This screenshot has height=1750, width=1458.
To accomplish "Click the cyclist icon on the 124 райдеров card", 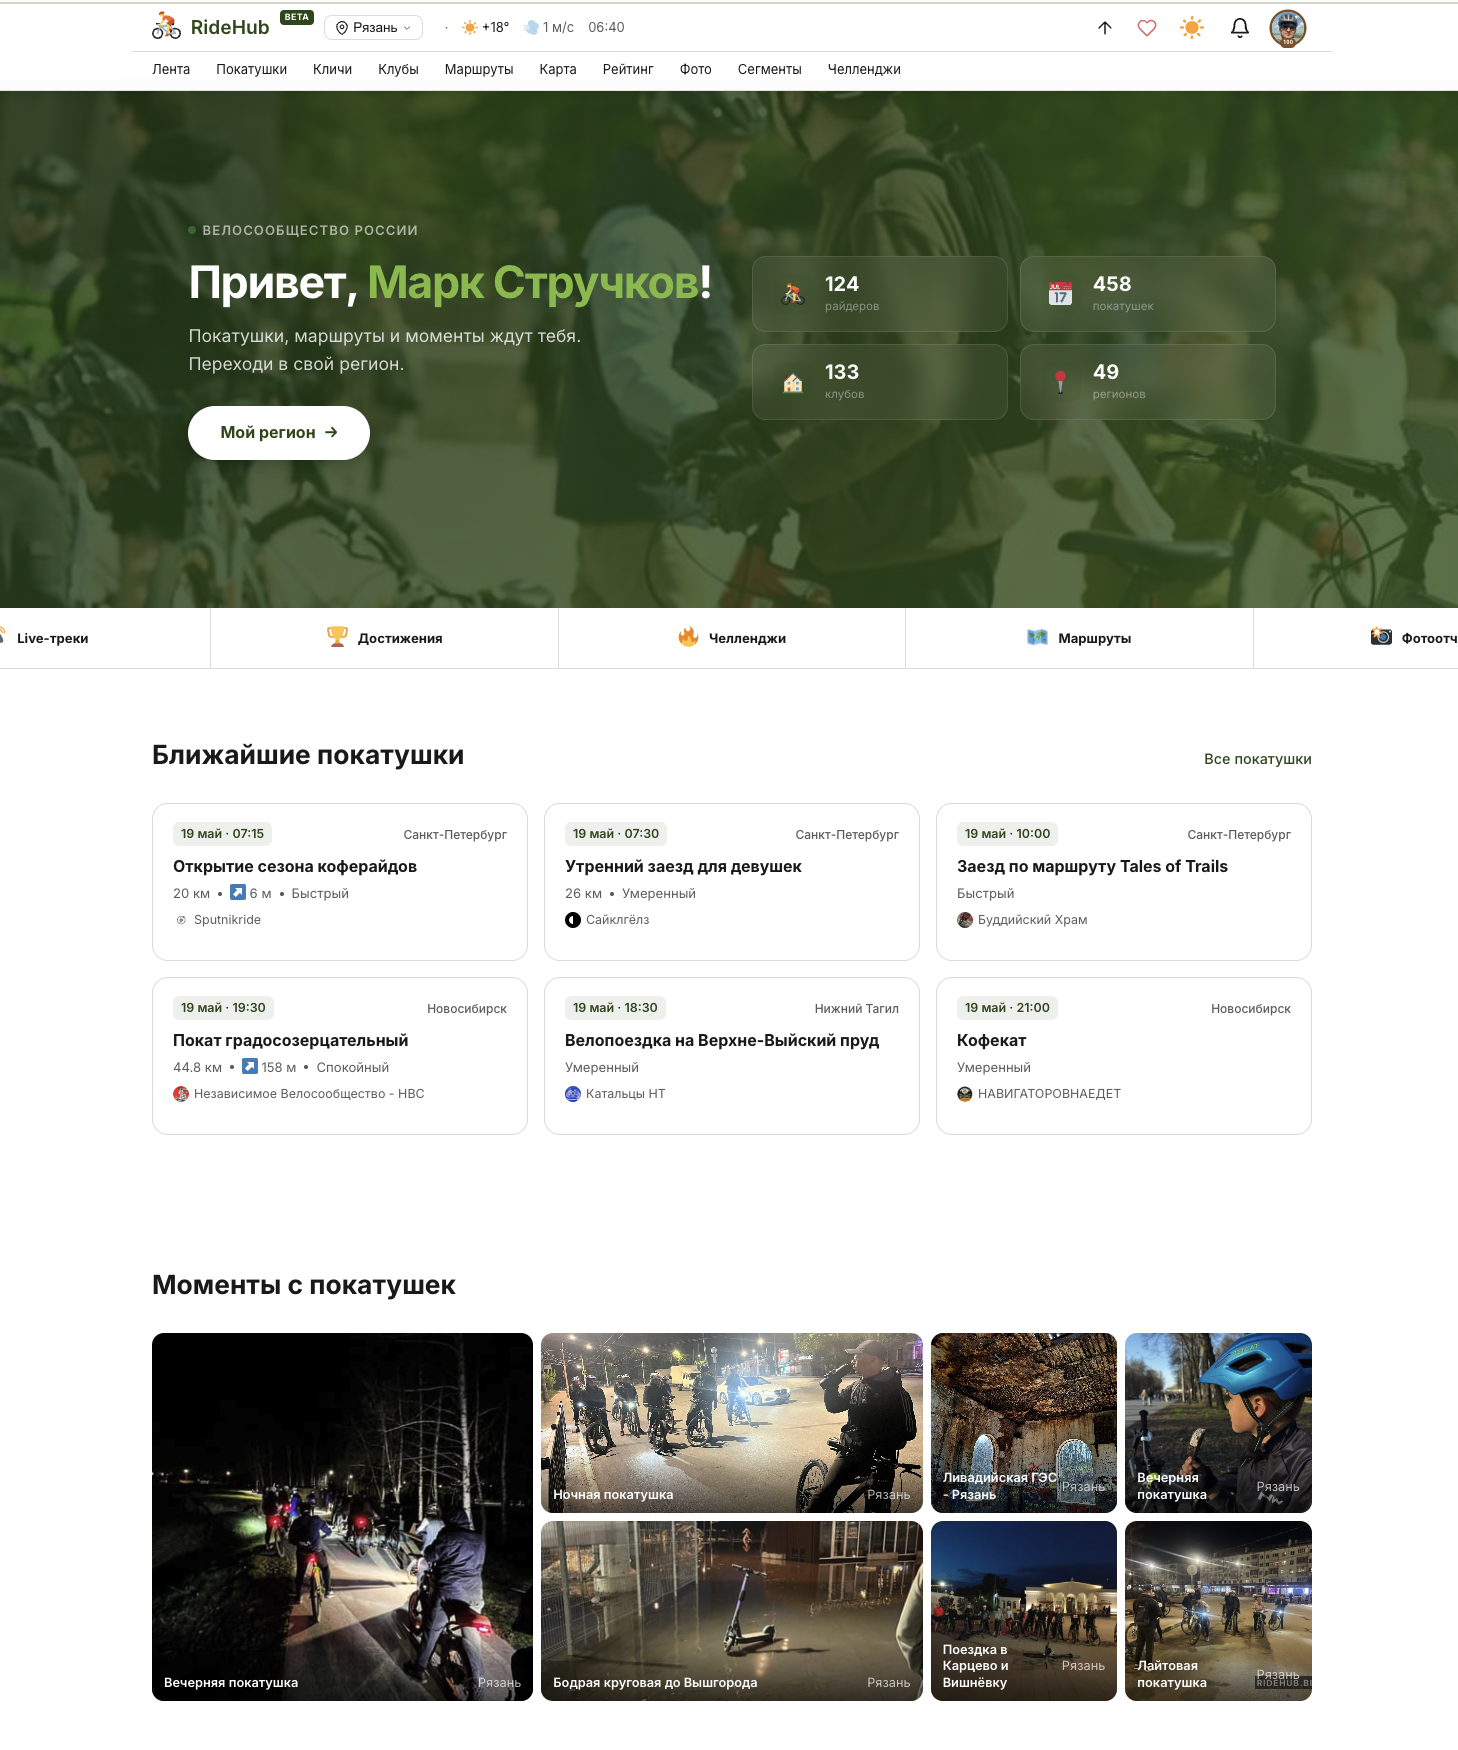I will click(793, 294).
